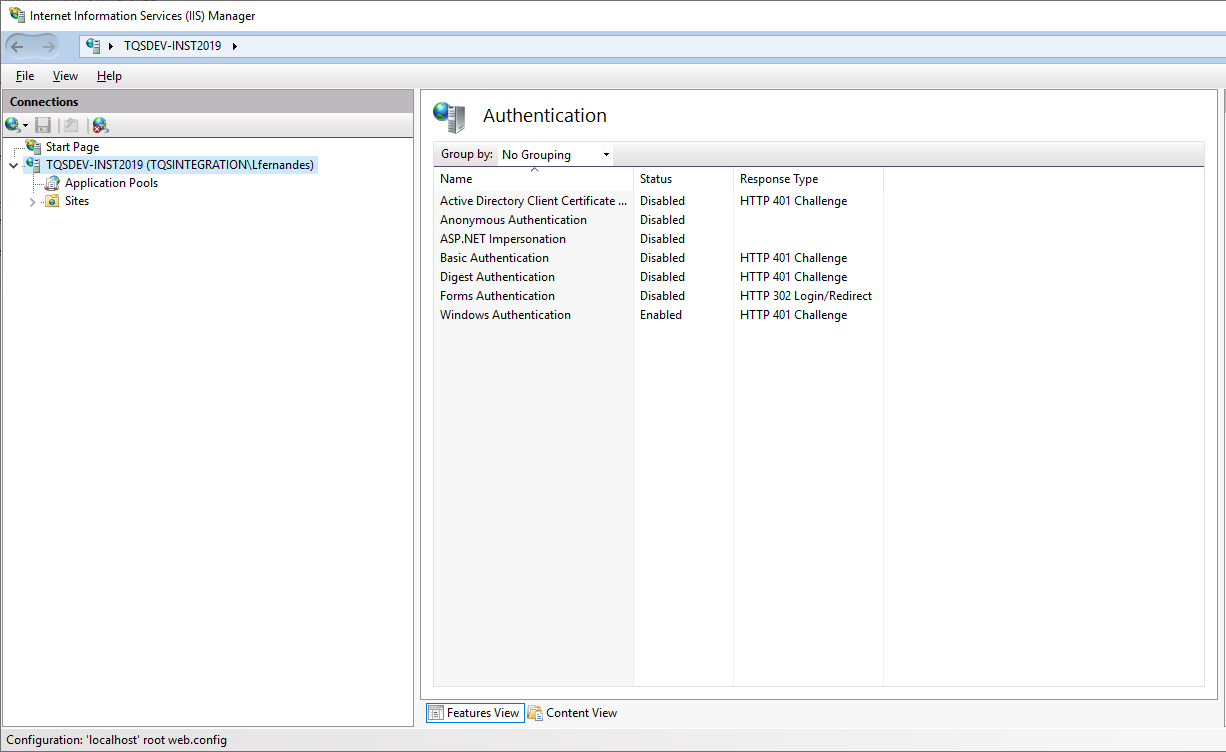Open the File menu
This screenshot has height=752, width=1226.
25,76
